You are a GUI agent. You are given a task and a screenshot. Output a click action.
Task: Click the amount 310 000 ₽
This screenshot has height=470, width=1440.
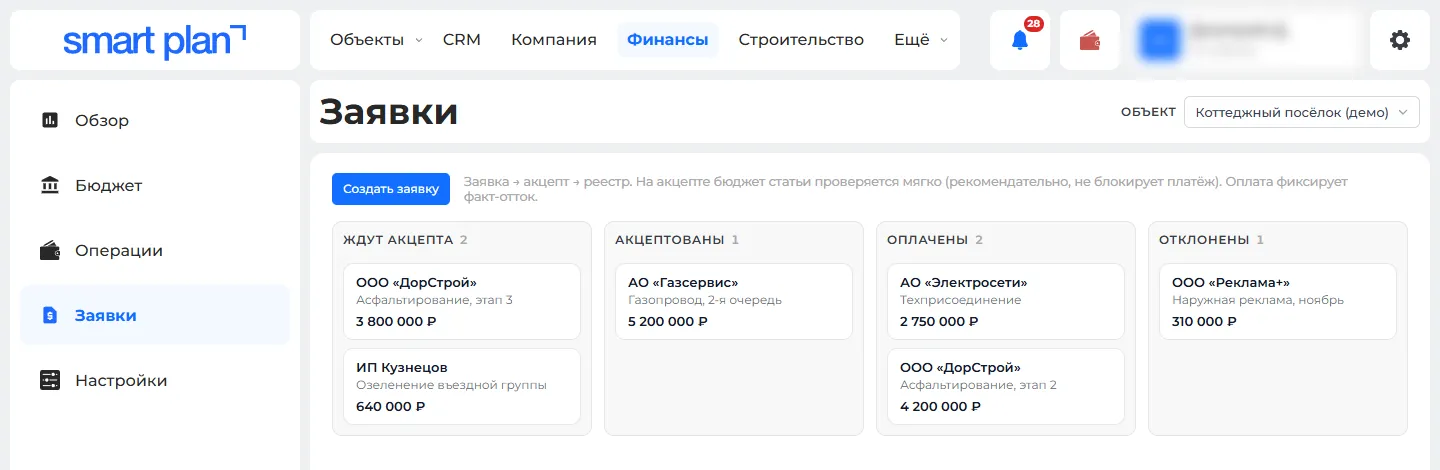coord(1204,322)
